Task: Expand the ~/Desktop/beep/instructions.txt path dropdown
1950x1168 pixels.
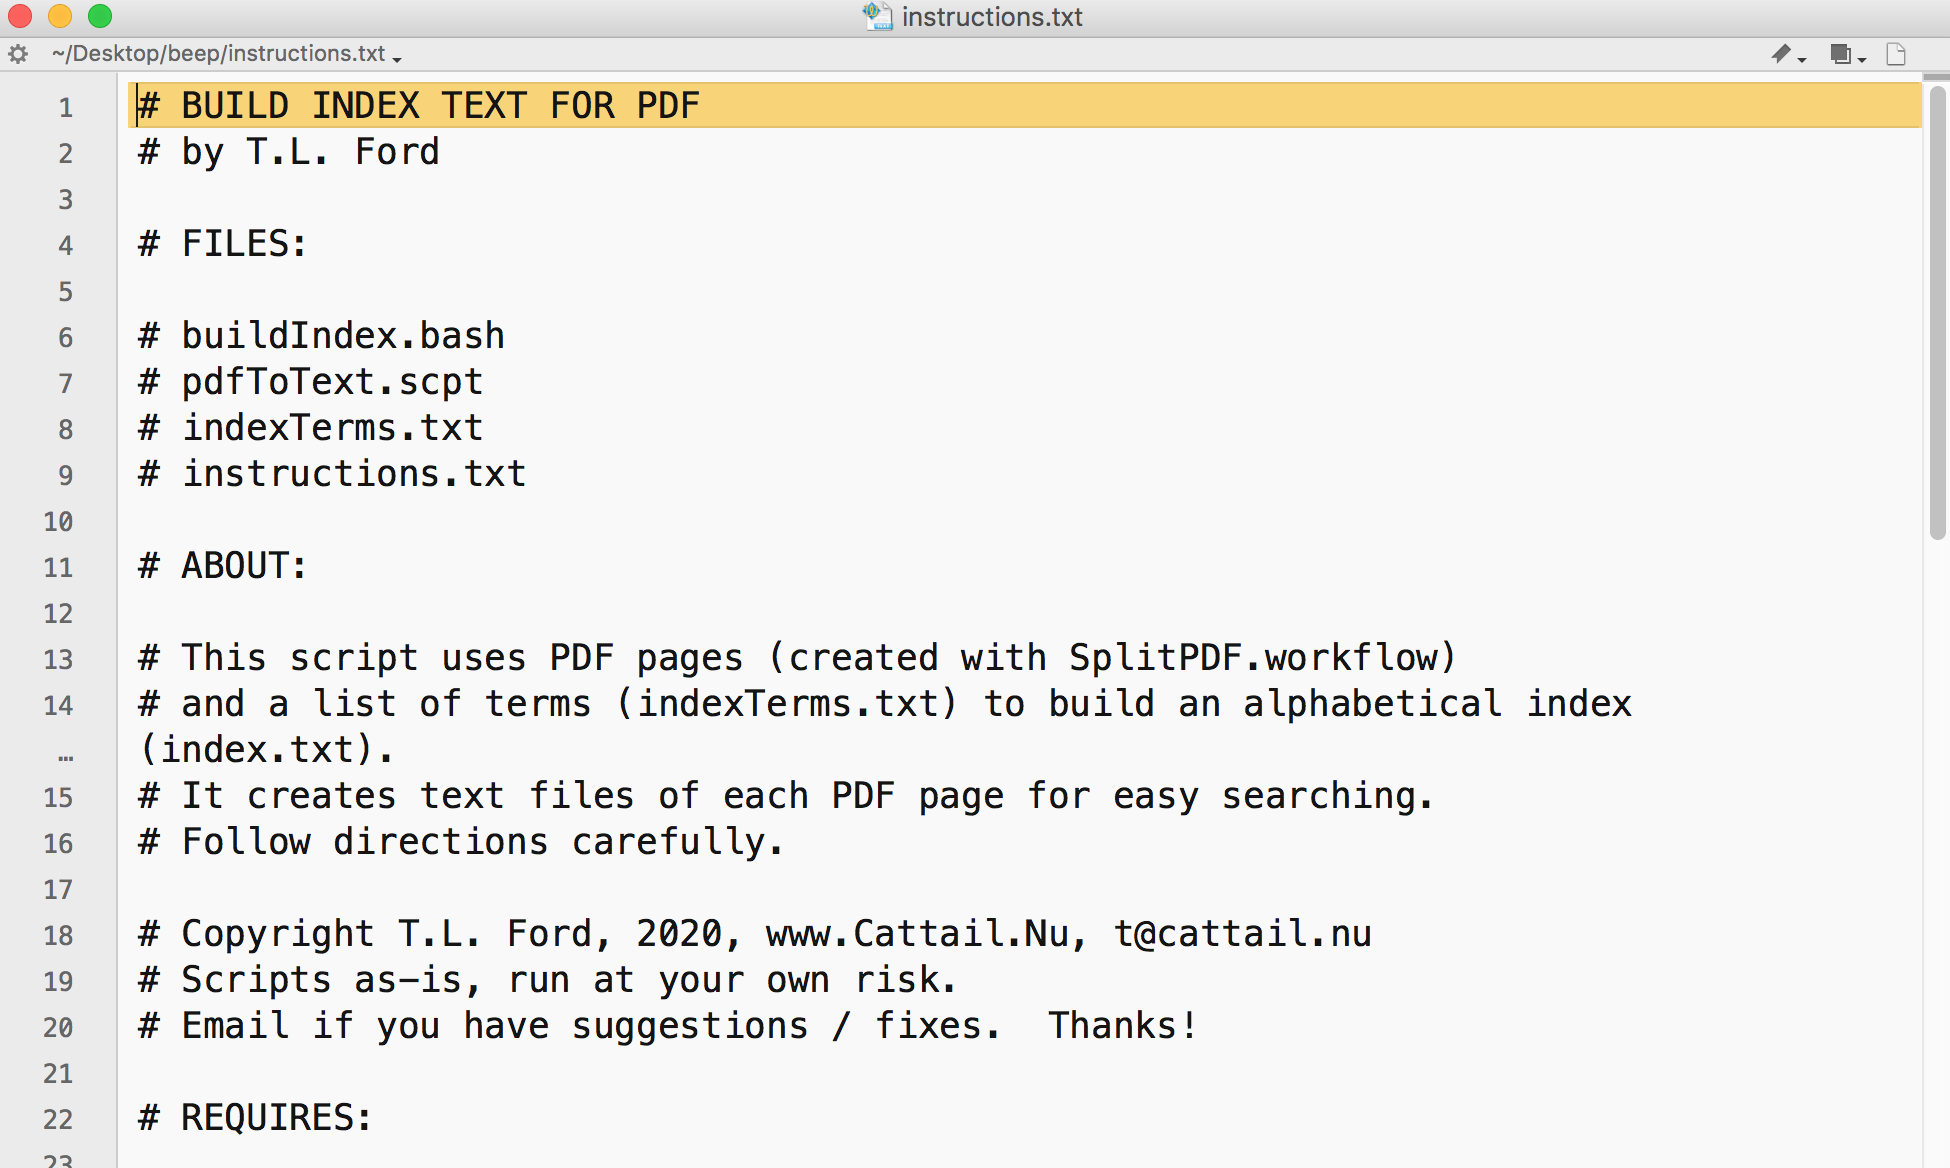Action: (226, 54)
